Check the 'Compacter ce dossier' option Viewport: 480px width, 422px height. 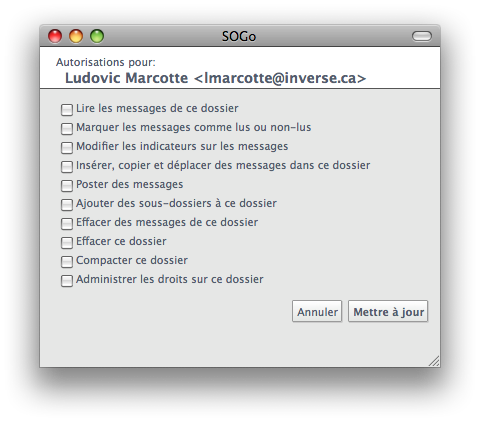tap(67, 261)
